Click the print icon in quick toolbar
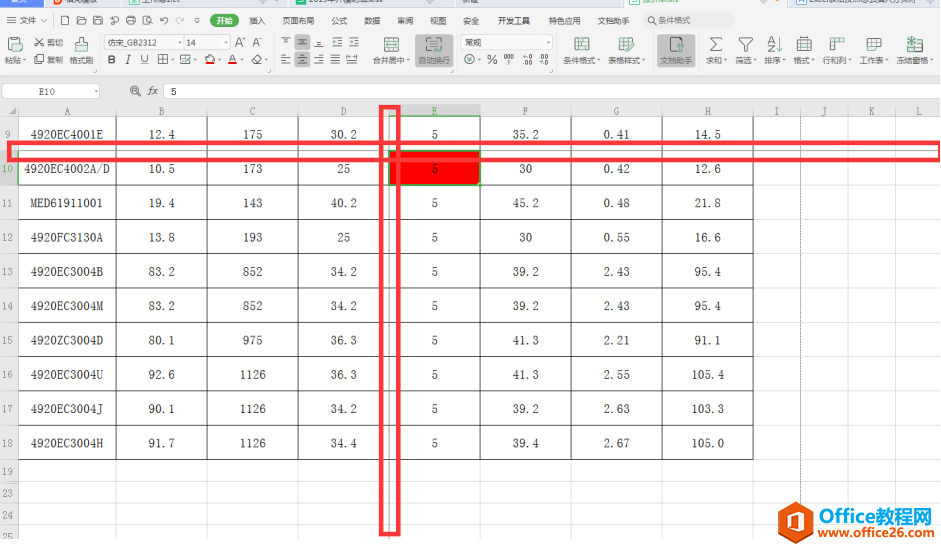The image size is (941, 550). [x=131, y=20]
